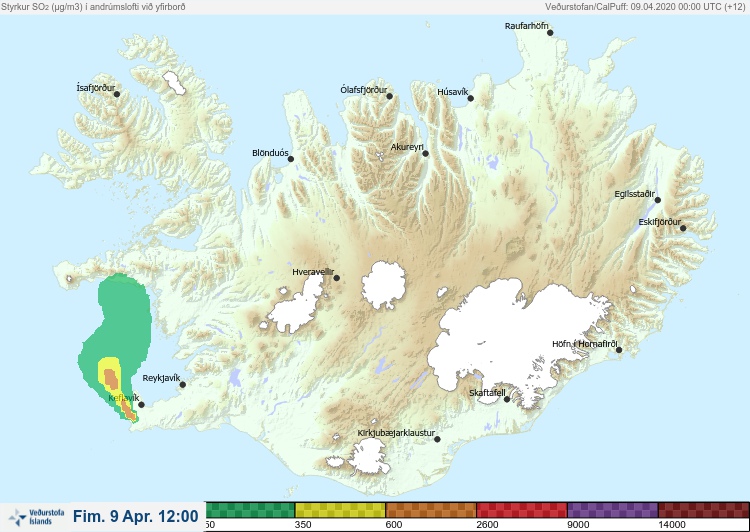Click the orange SO₂ core north of Keflavík
Image resolution: width=750 pixels, height=532 pixels.
point(111,378)
